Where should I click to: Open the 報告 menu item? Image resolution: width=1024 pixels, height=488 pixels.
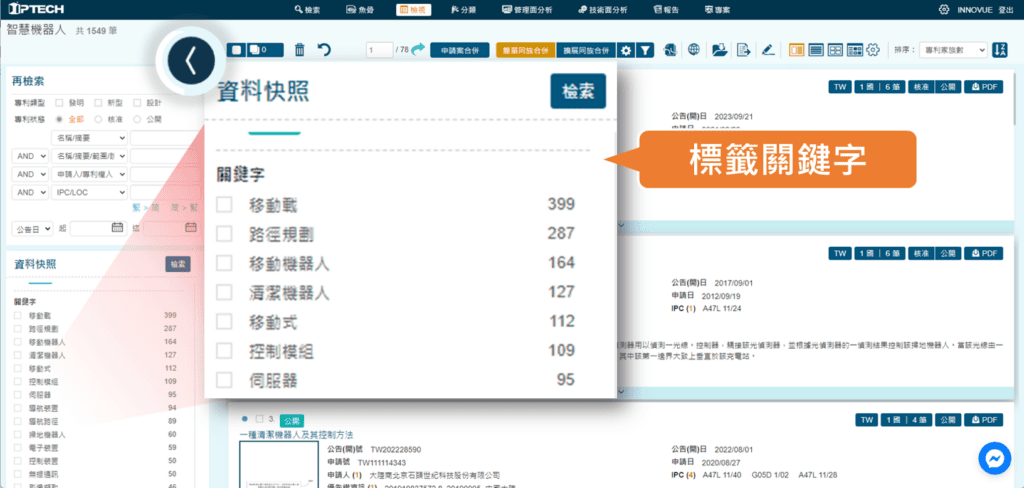point(667,9)
